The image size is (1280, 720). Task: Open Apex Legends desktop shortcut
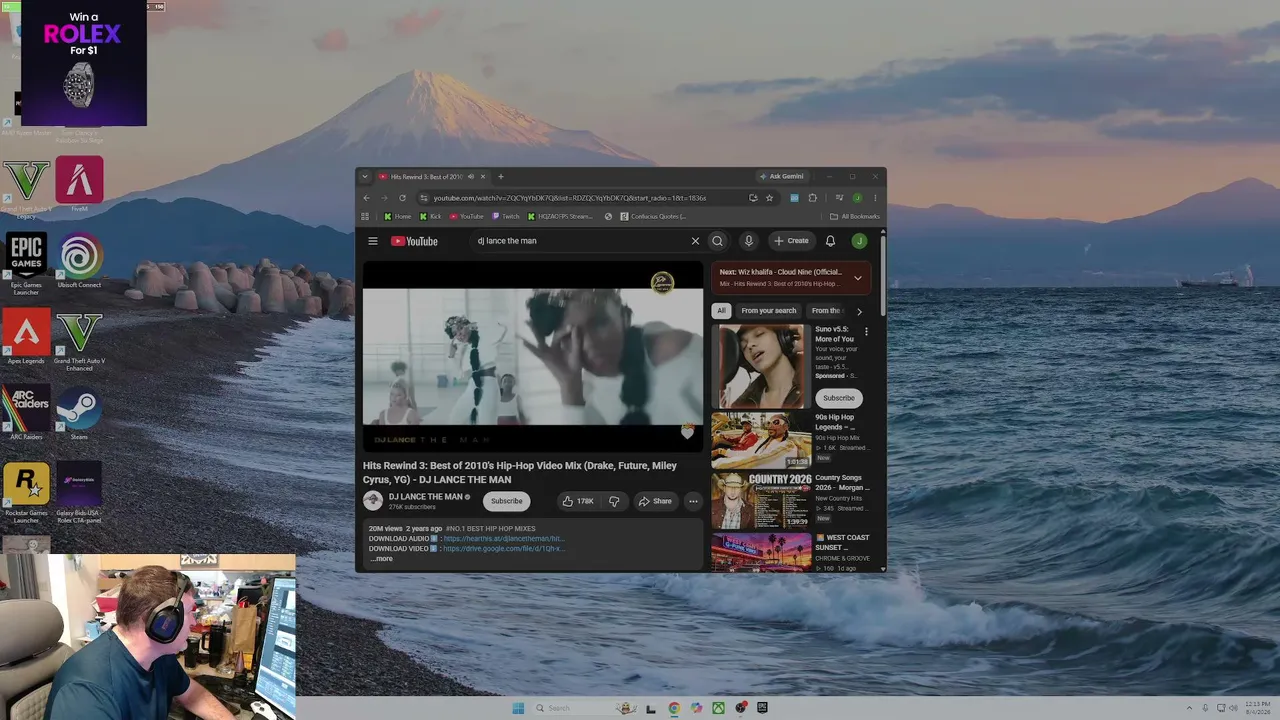coord(26,337)
